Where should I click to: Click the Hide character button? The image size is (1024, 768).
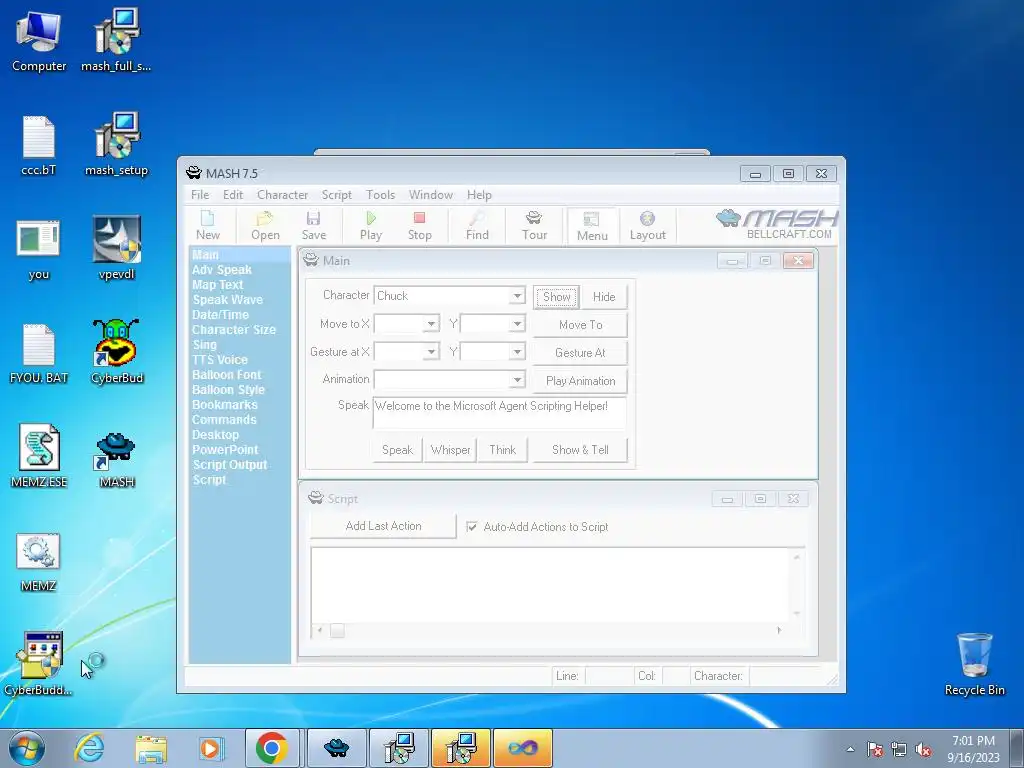tap(604, 296)
